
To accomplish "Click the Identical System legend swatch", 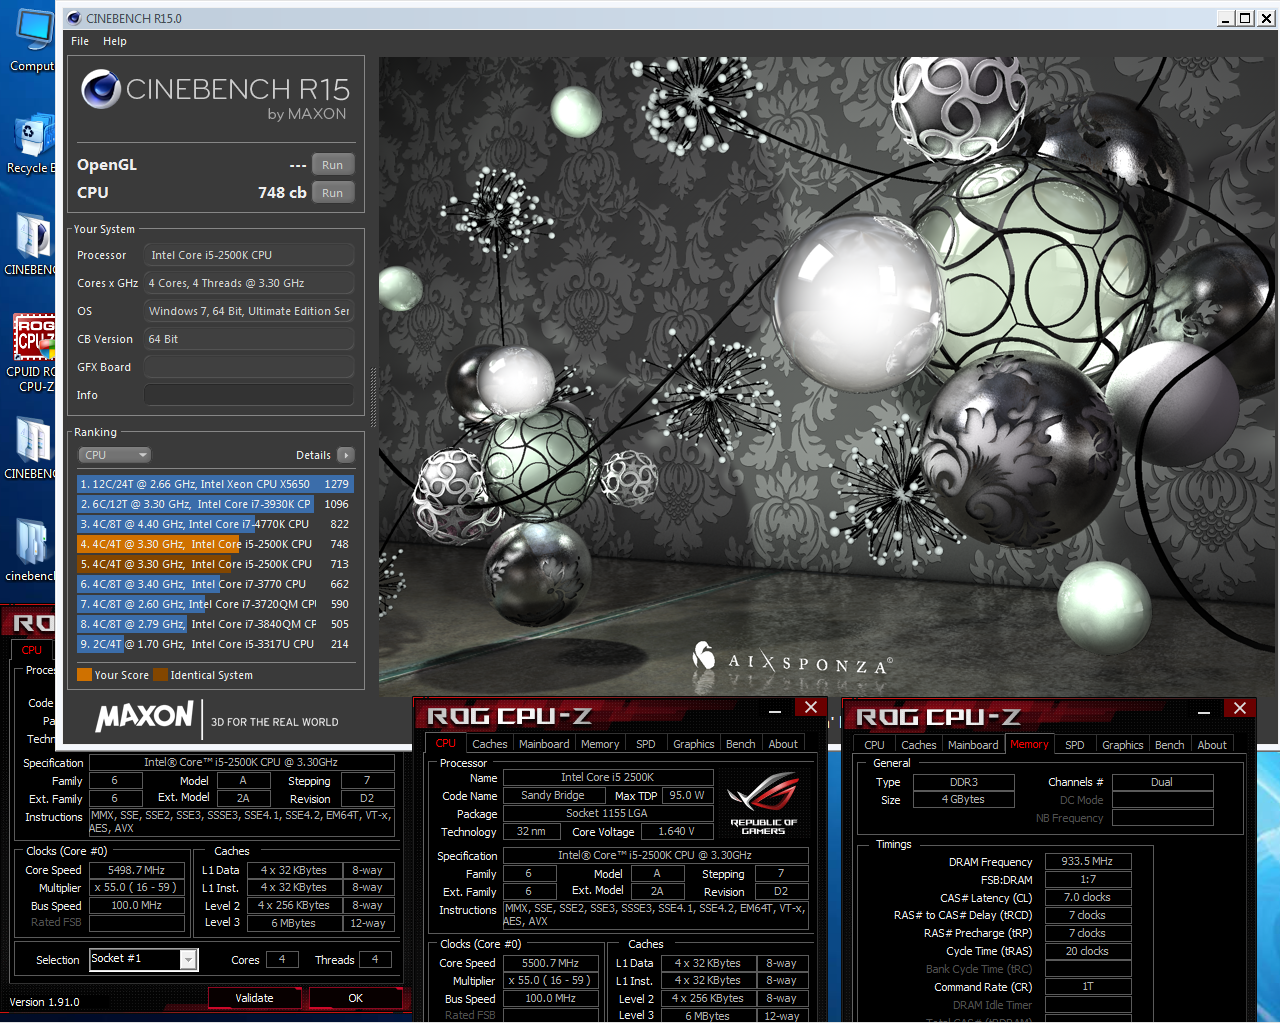I will pos(160,675).
